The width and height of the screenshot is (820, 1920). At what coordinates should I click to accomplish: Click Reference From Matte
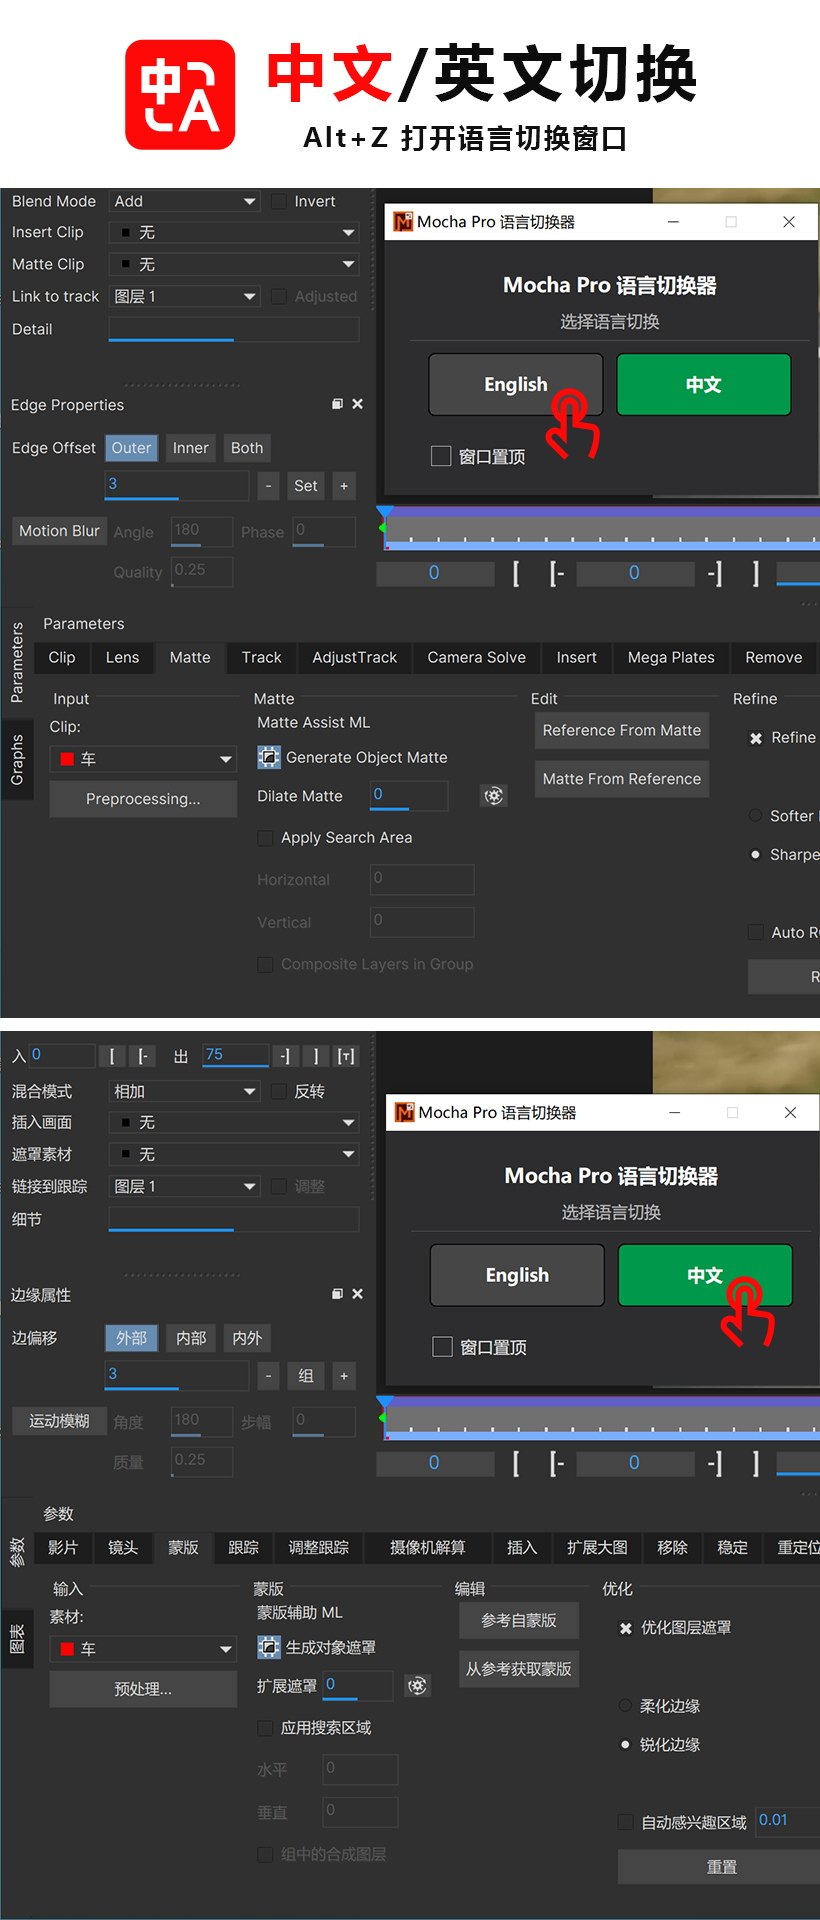tap(622, 730)
